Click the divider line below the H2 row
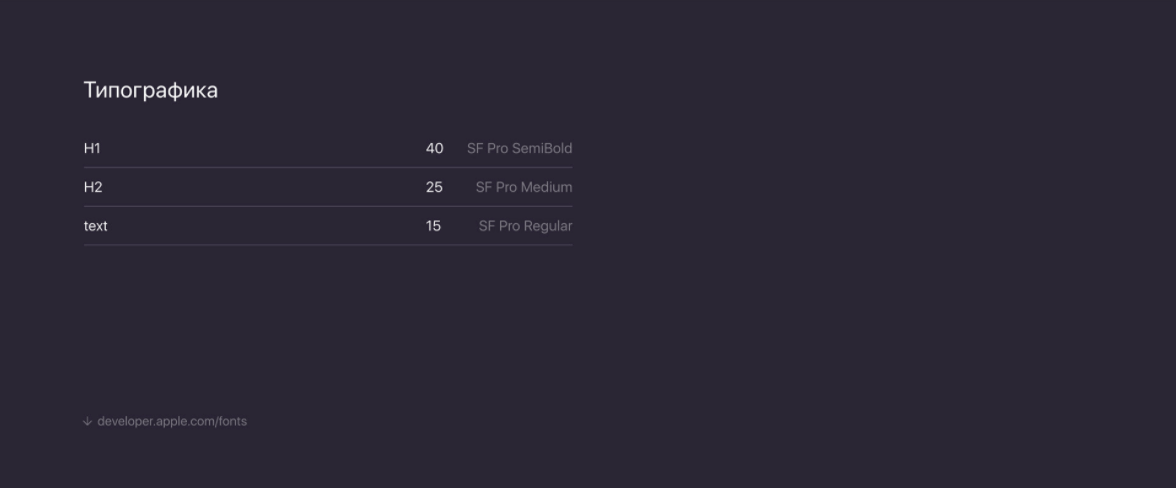 328,207
